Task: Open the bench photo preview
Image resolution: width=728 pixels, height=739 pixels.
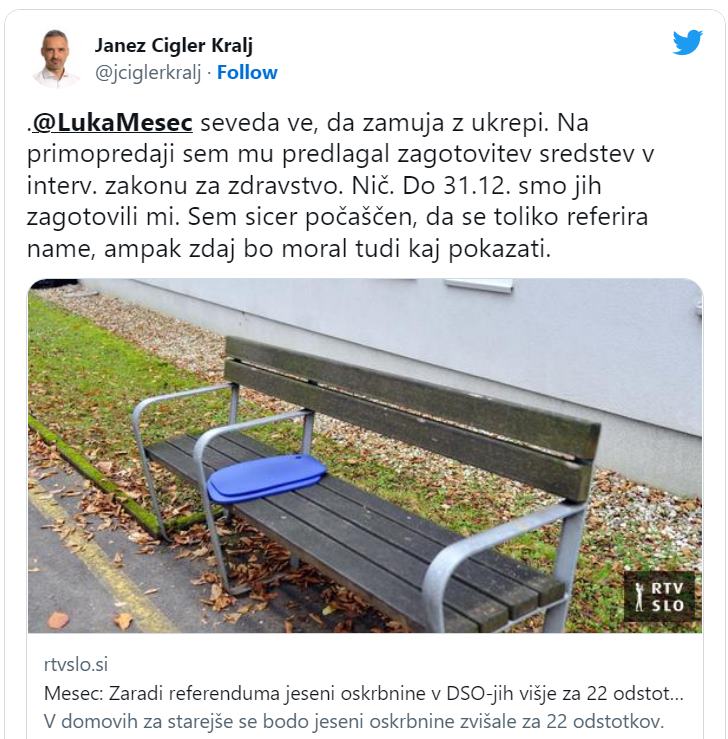Action: (365, 455)
